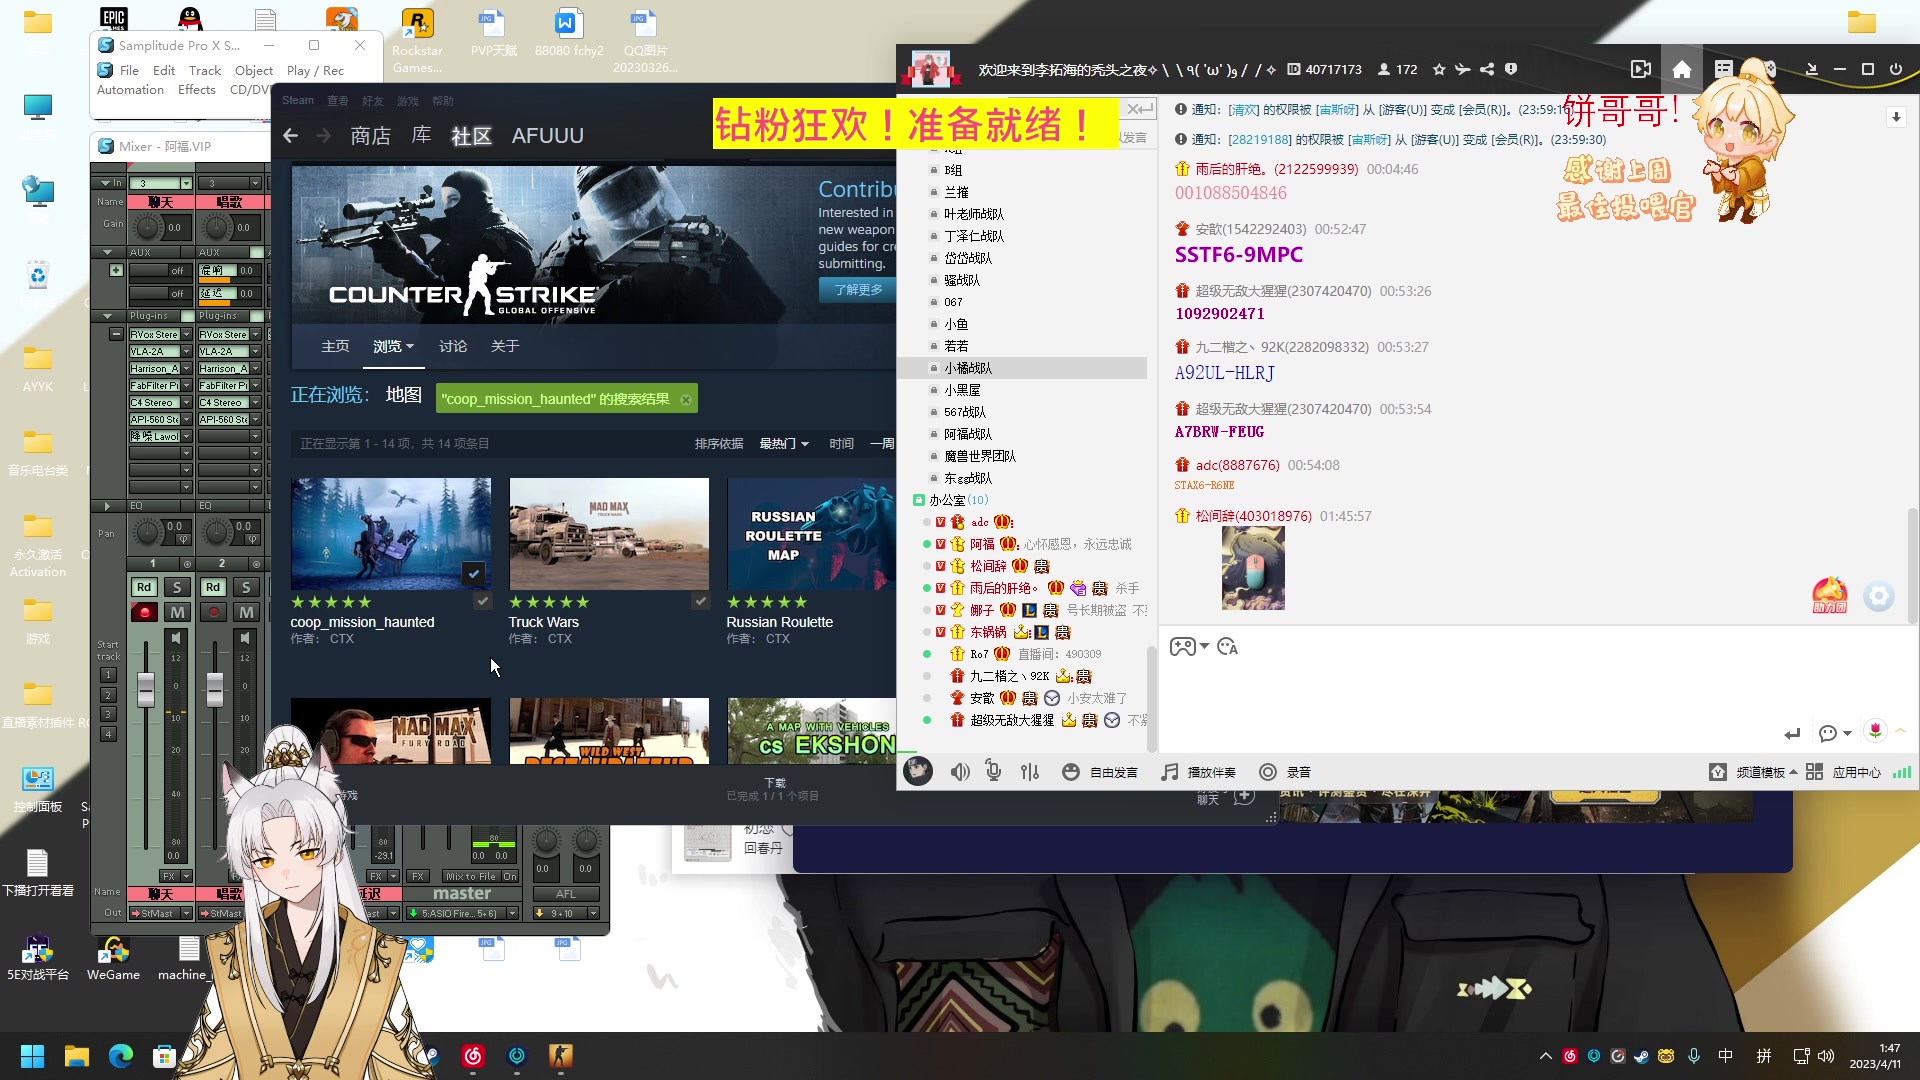Open channel 1 RVox plug-in slot dropdown

coord(186,335)
